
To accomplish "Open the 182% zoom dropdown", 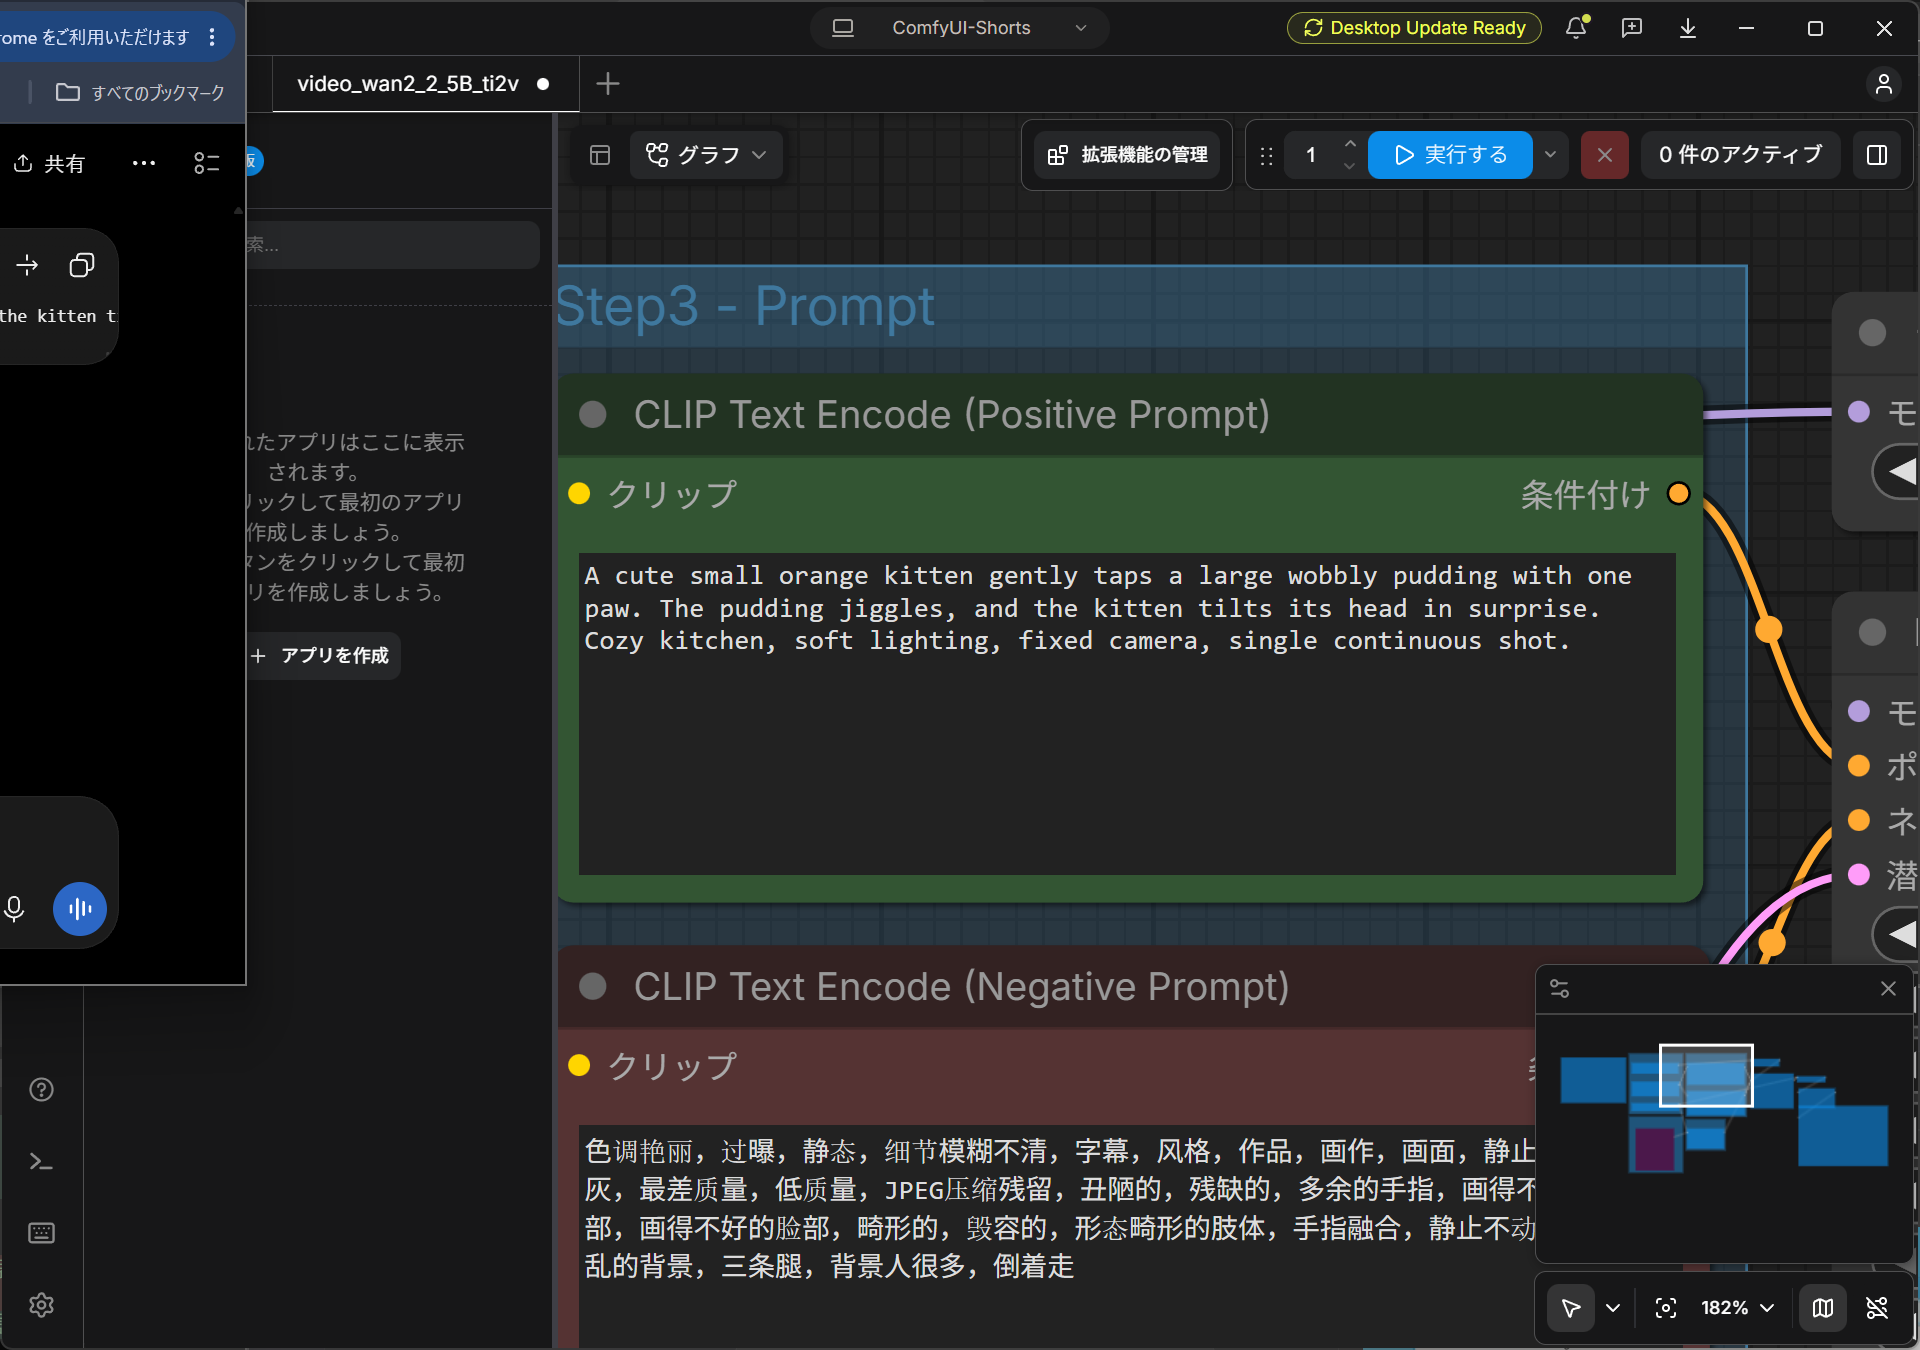I will click(x=1738, y=1308).
